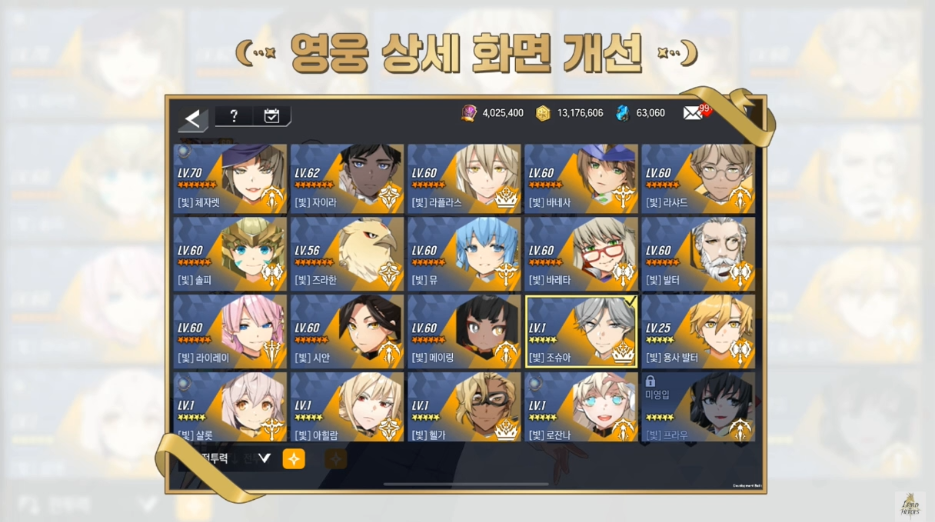Open the 전투력 sort order label
The image size is (935, 522).
coord(215,458)
